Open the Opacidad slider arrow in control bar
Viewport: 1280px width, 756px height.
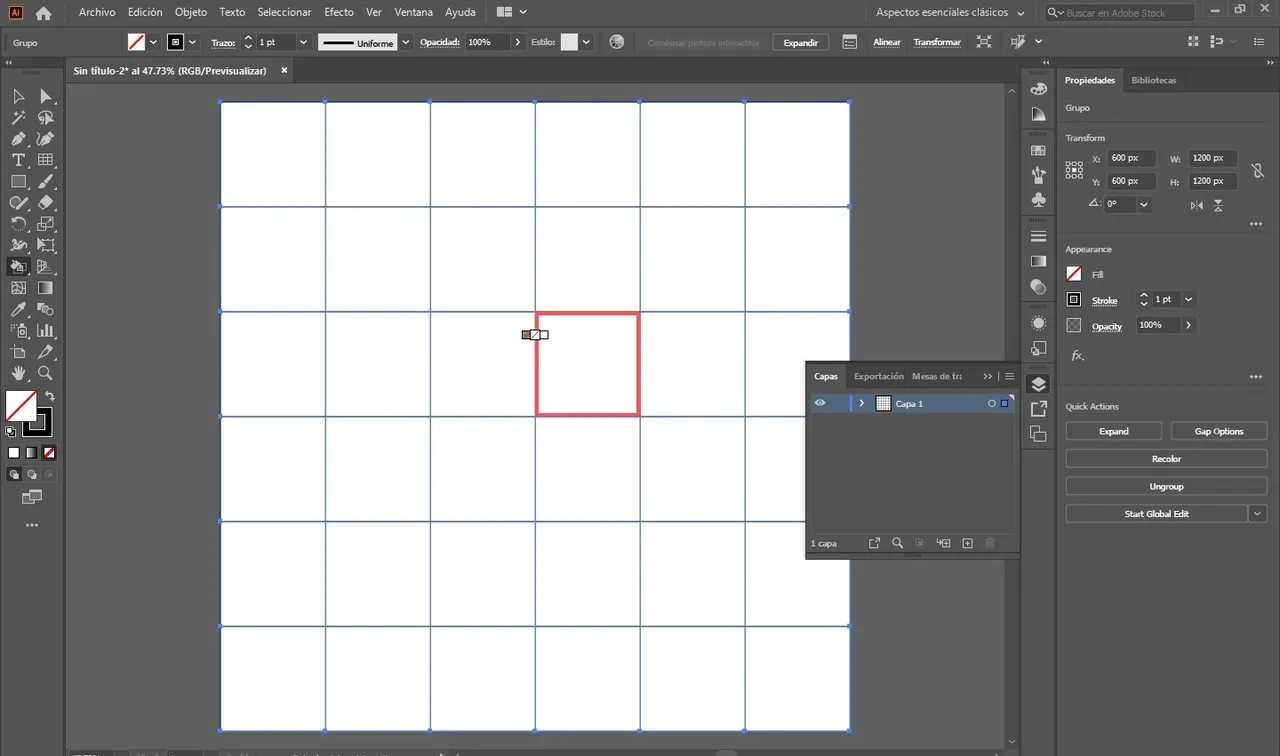pyautogui.click(x=517, y=42)
